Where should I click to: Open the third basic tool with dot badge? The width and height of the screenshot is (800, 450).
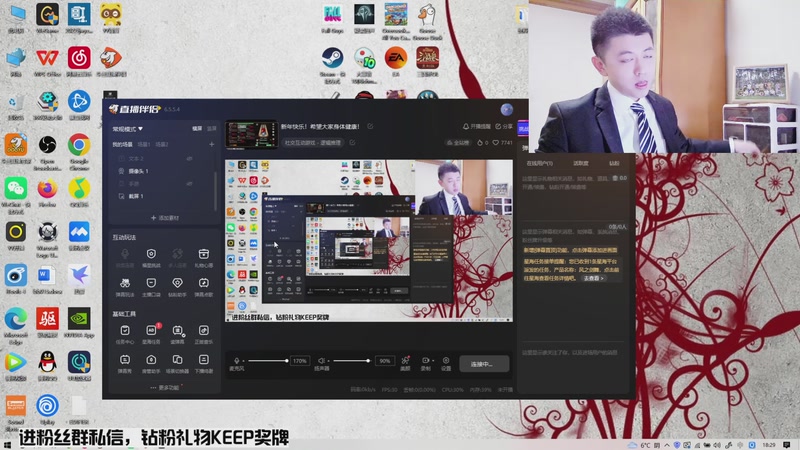[177, 334]
